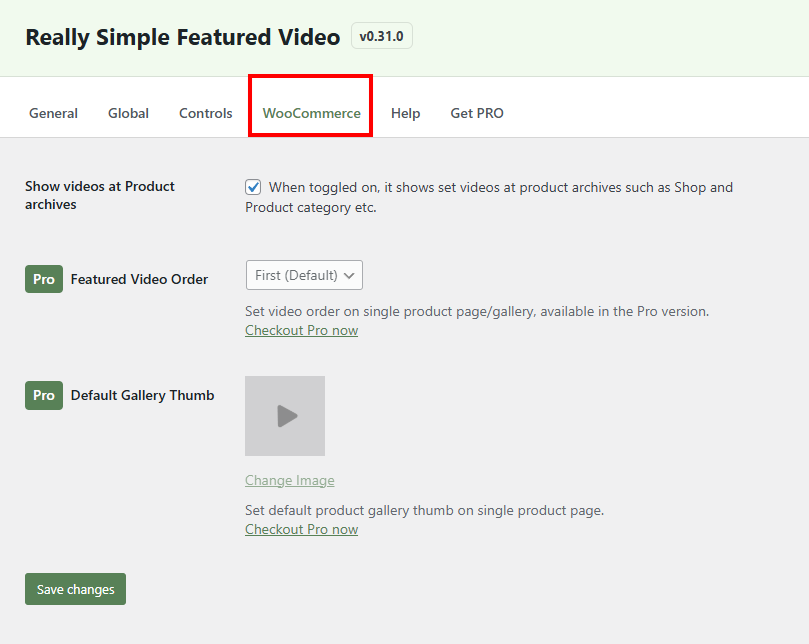Open Checkout Pro now under Default Gallery Thumb

(301, 529)
